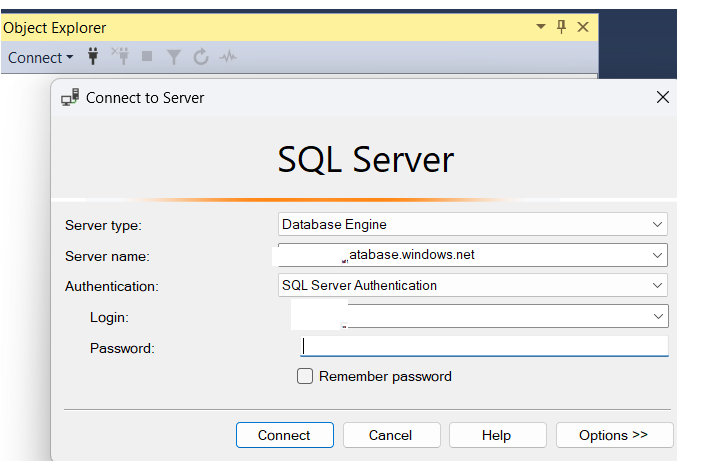
Task: Expand the Authentication dropdown
Action: coord(657,286)
